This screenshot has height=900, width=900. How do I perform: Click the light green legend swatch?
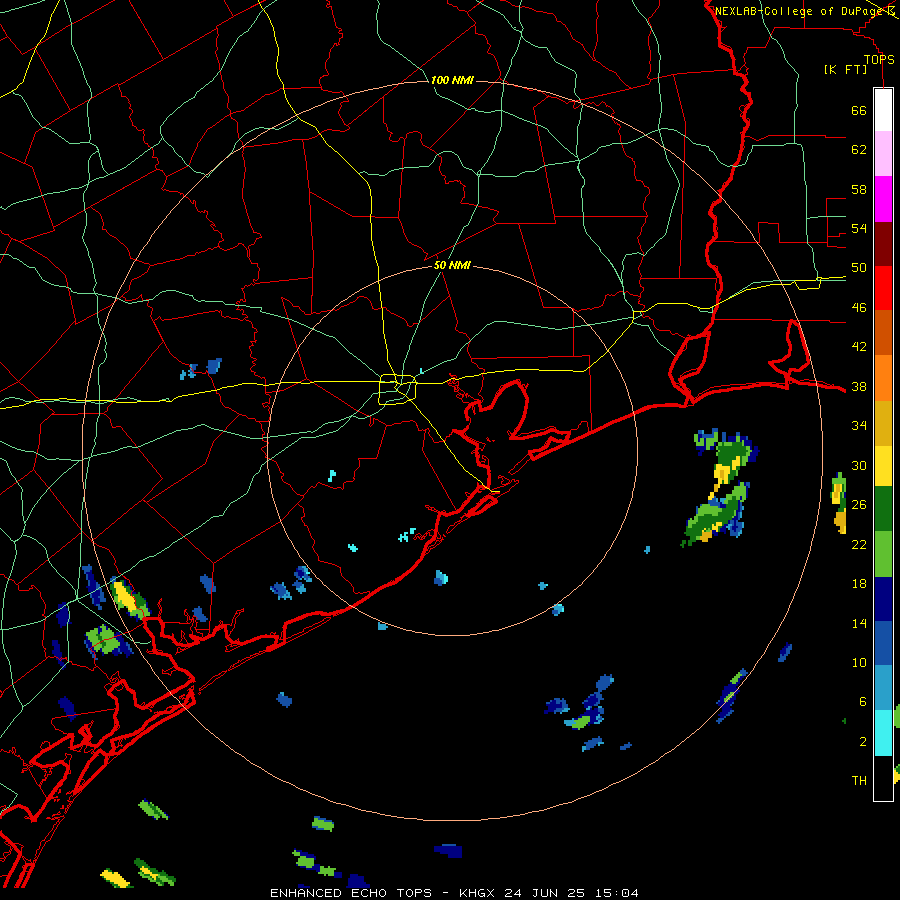(883, 554)
